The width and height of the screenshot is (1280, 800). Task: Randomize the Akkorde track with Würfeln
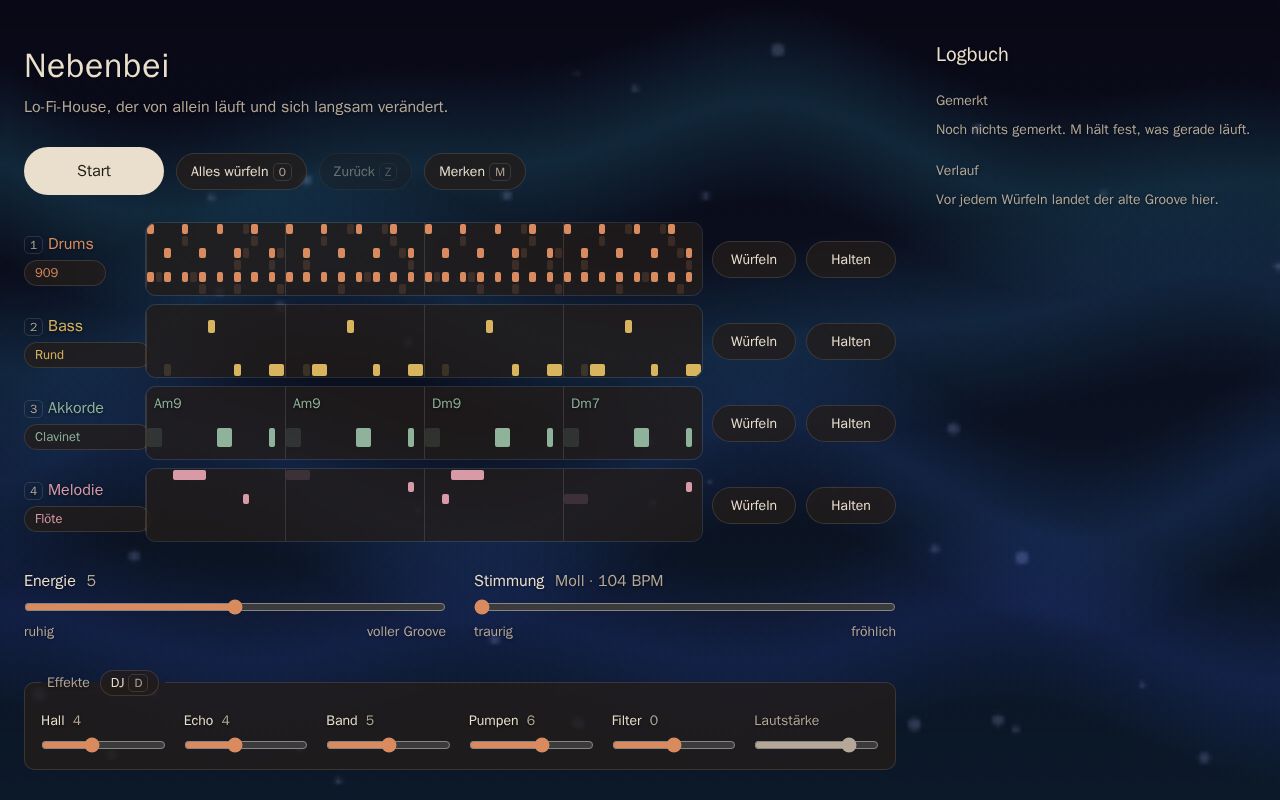pyautogui.click(x=754, y=423)
